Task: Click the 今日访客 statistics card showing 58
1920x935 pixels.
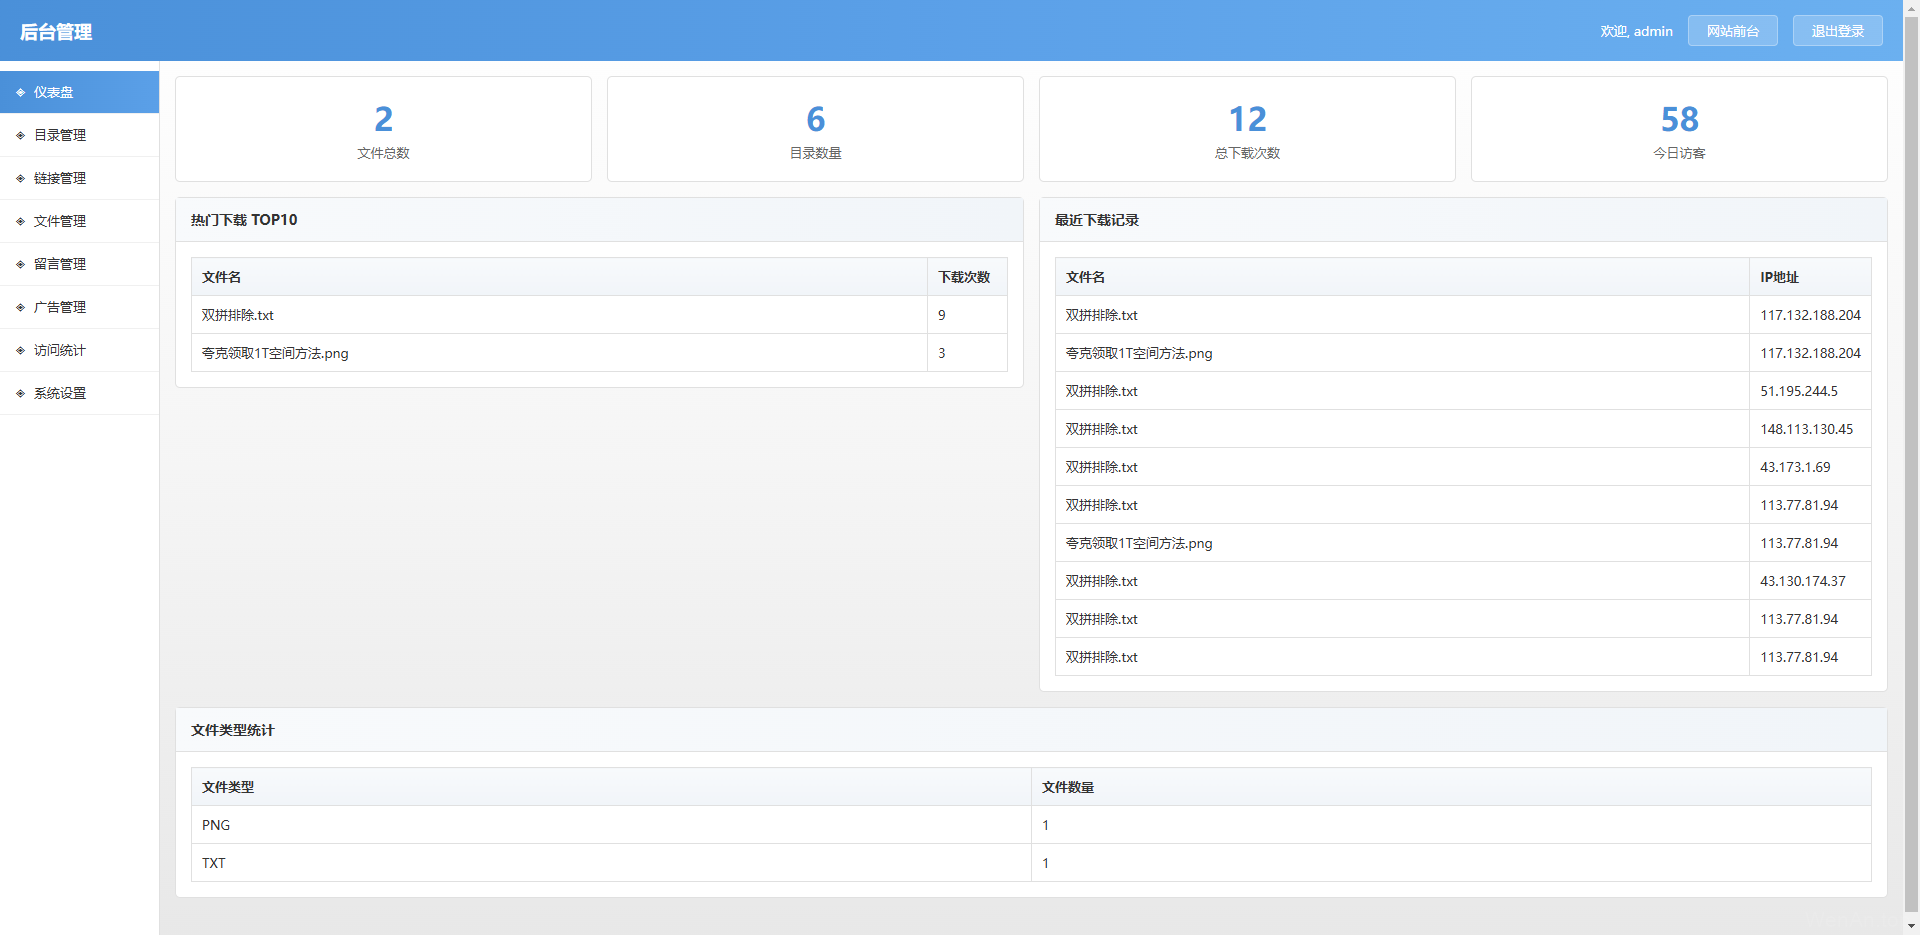Action: 1679,129
